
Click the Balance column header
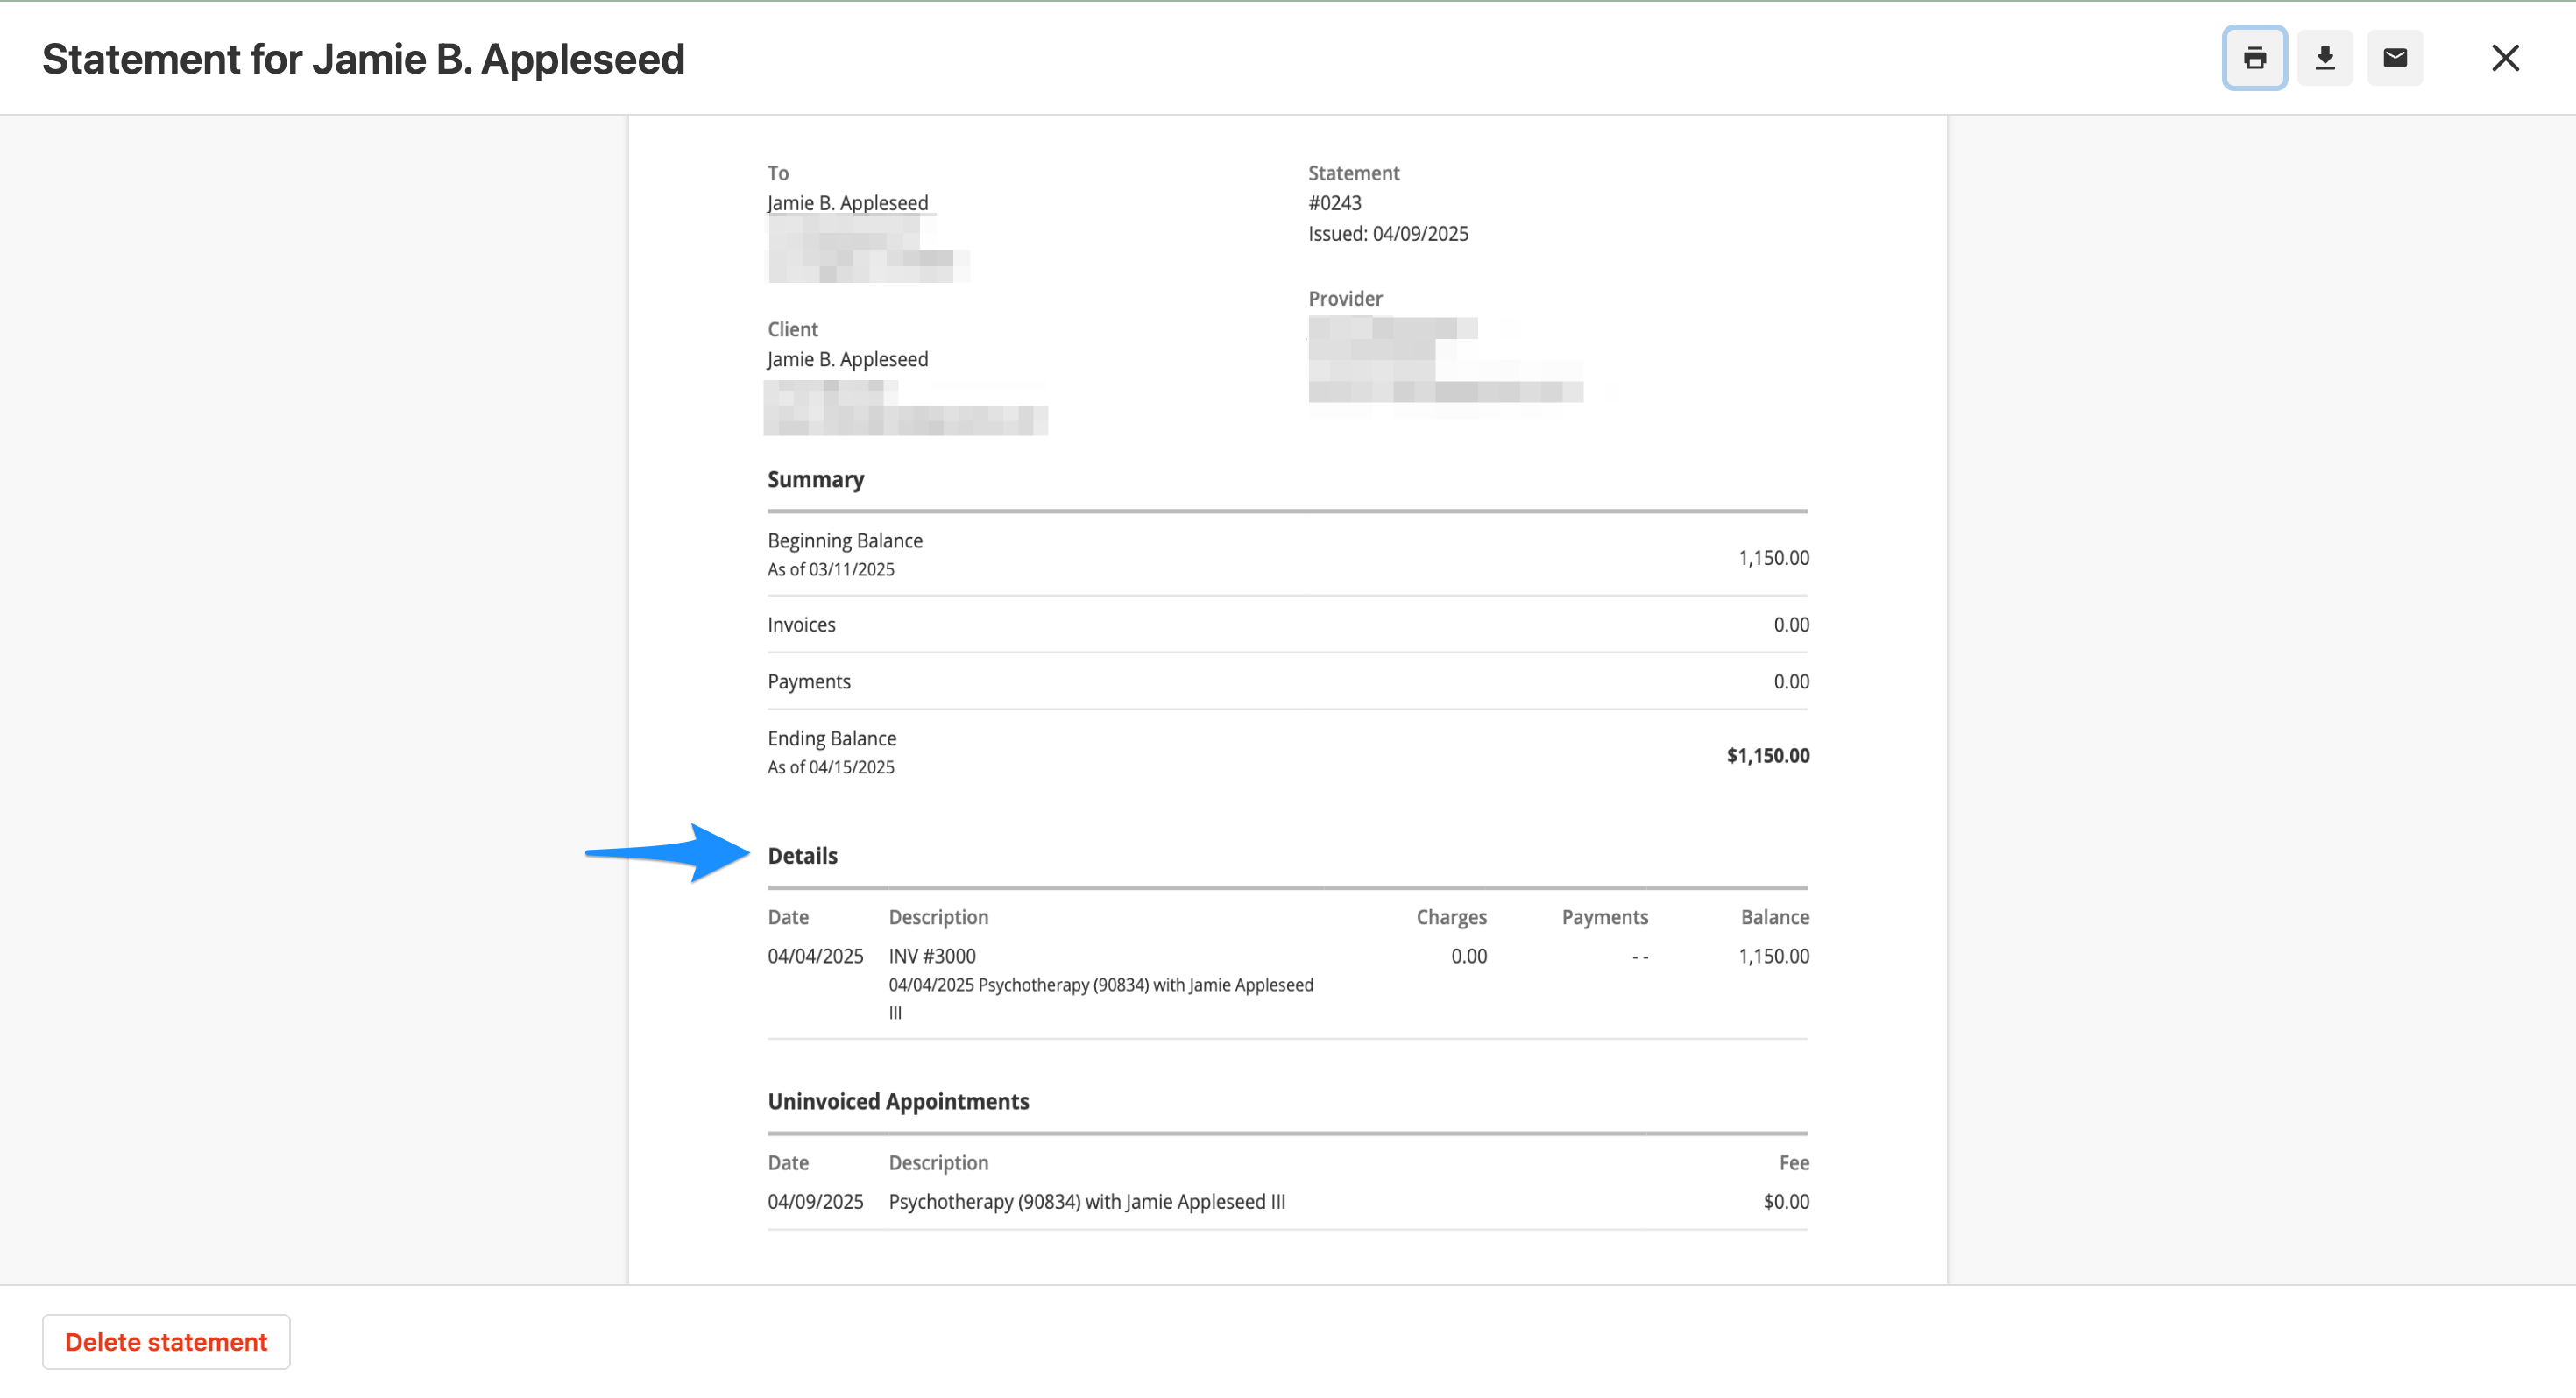click(1774, 918)
